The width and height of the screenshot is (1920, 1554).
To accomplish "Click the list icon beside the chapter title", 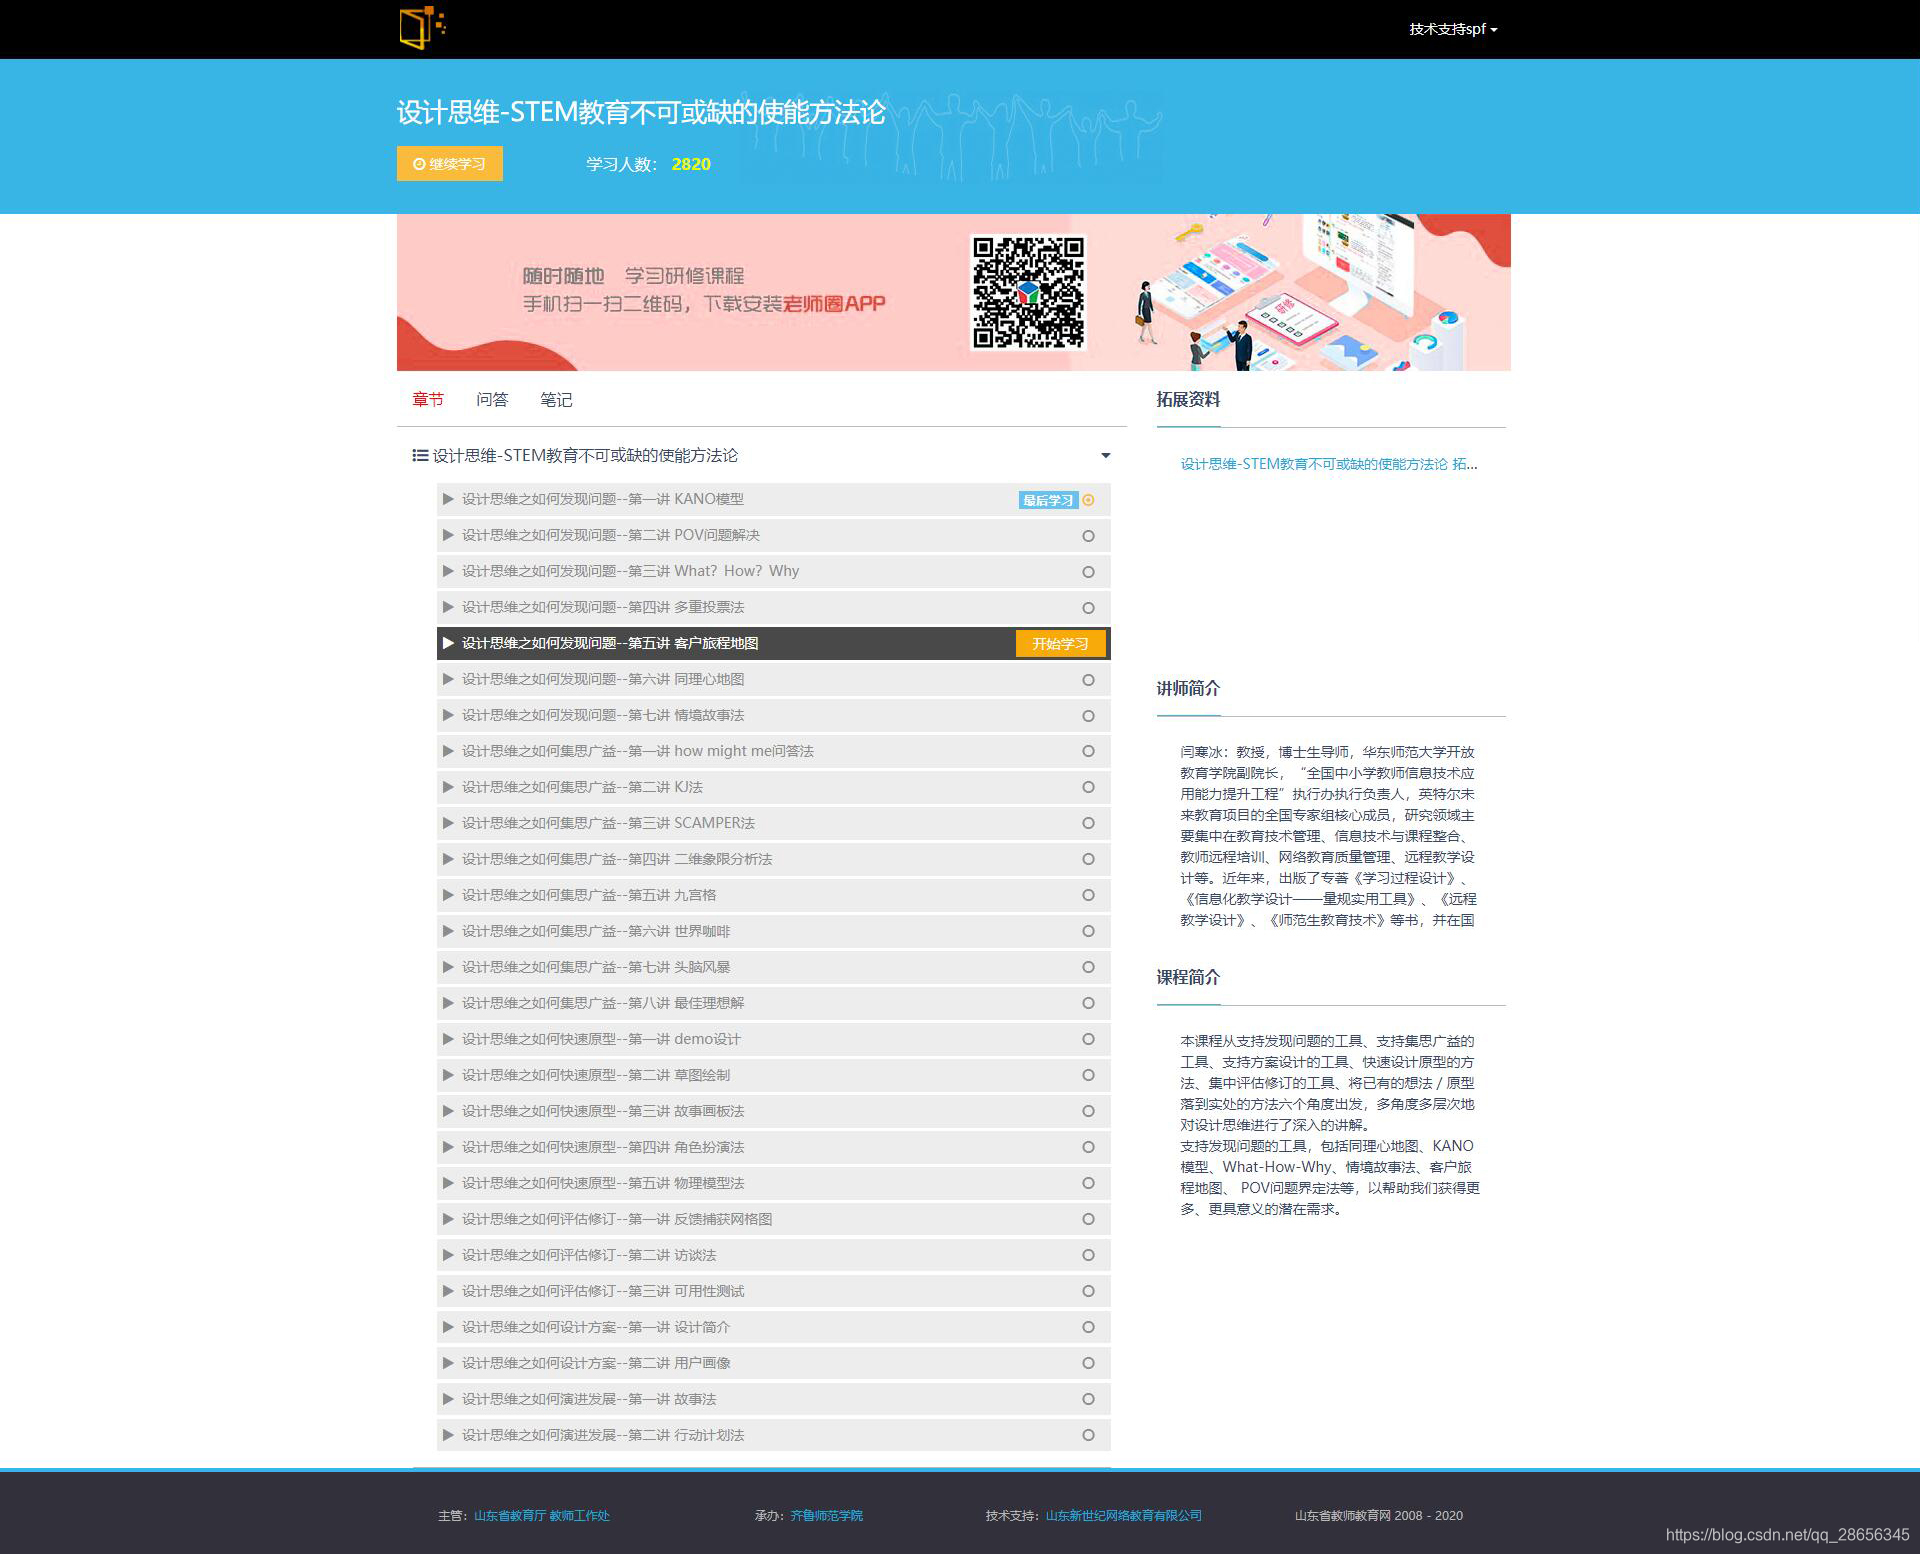I will (420, 456).
